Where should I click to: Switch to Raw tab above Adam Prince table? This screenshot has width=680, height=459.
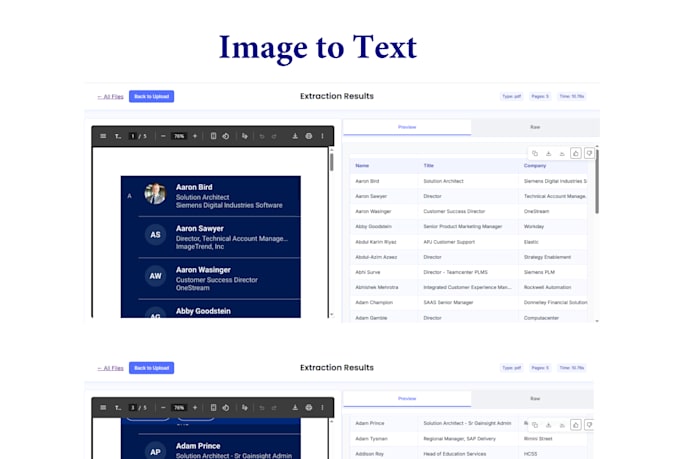[x=535, y=399]
